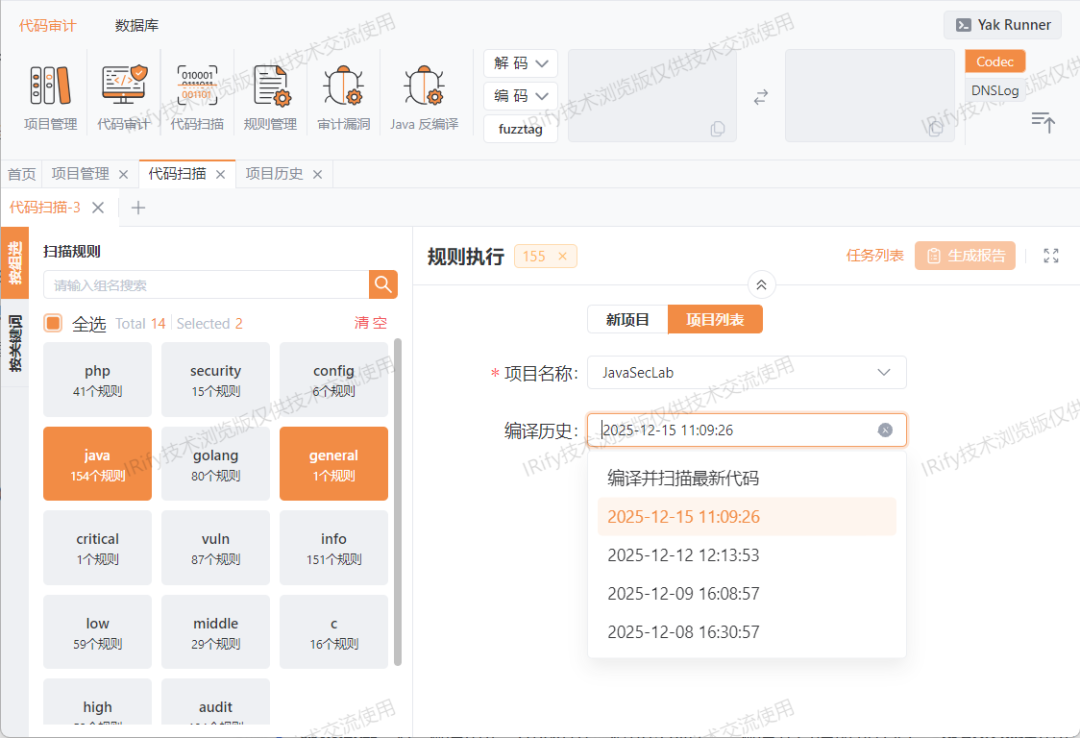Click the fuzztag button
The image size is (1080, 738).
point(520,129)
